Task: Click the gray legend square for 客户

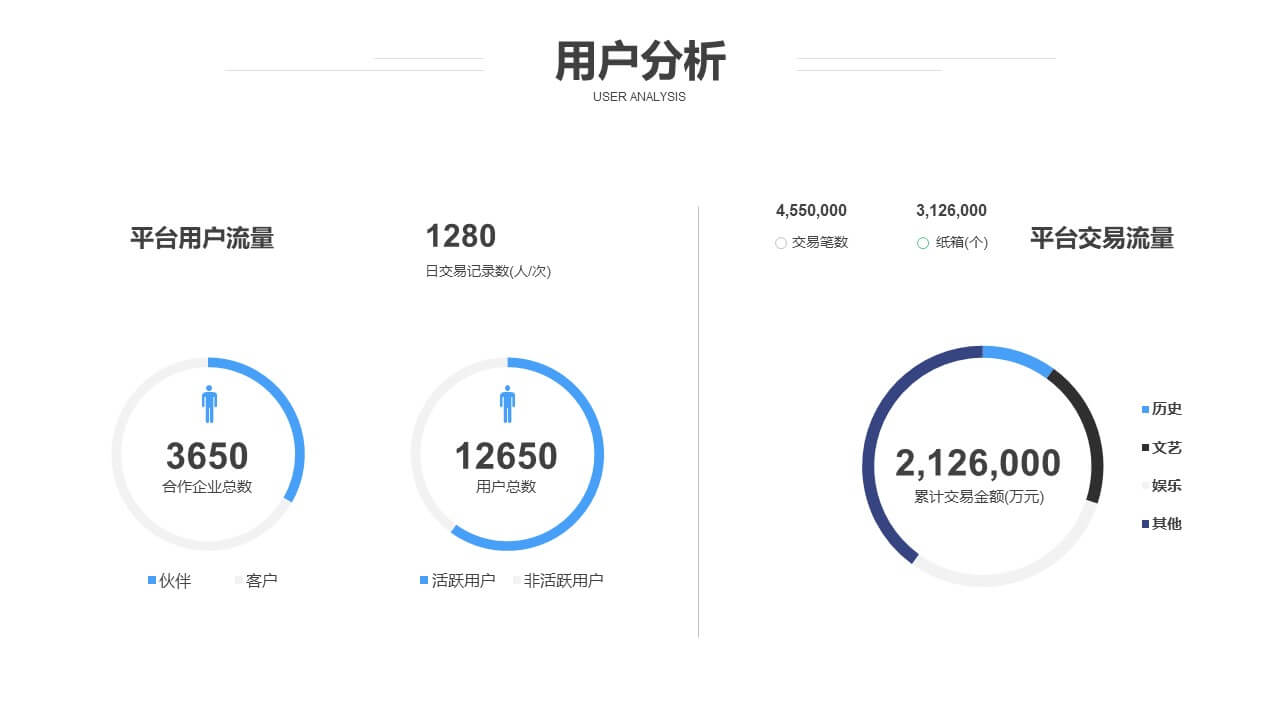Action: coord(239,580)
